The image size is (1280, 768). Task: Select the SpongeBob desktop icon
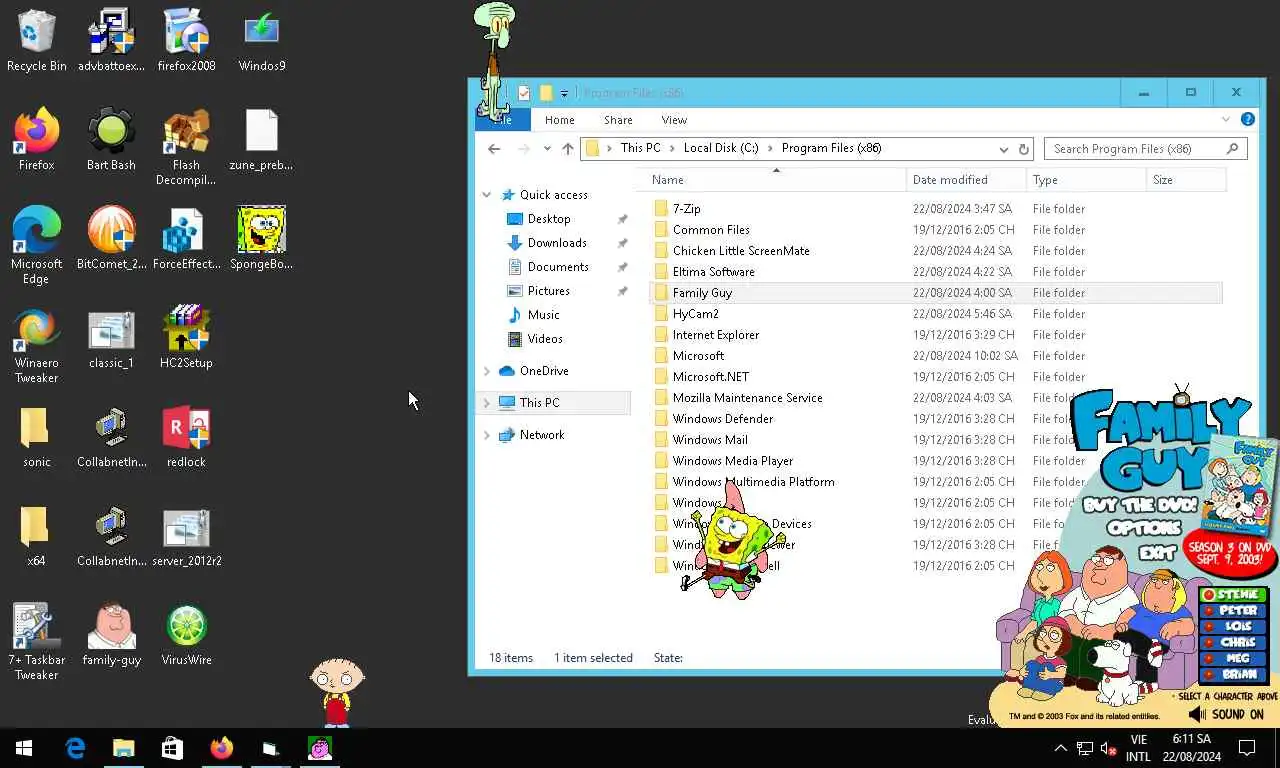[261, 239]
